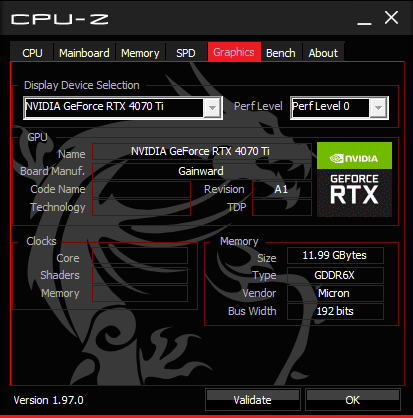413x418 pixels.
Task: Click the CPU-Z title logo
Action: (60, 19)
